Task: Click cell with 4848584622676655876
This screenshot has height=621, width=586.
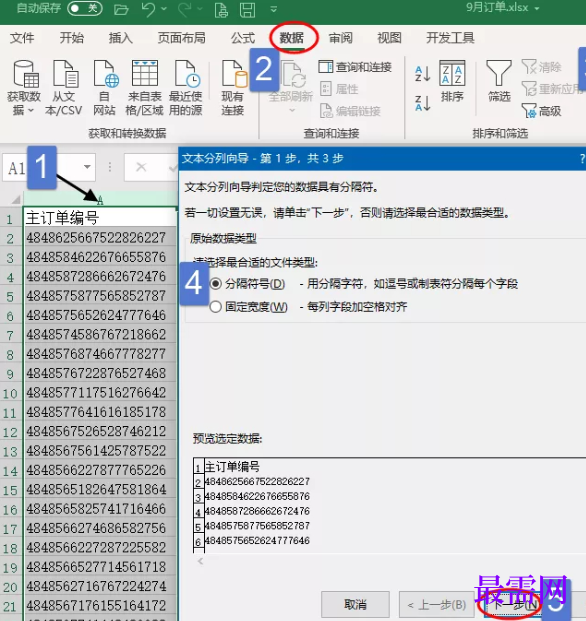Action: pyautogui.click(x=100, y=257)
